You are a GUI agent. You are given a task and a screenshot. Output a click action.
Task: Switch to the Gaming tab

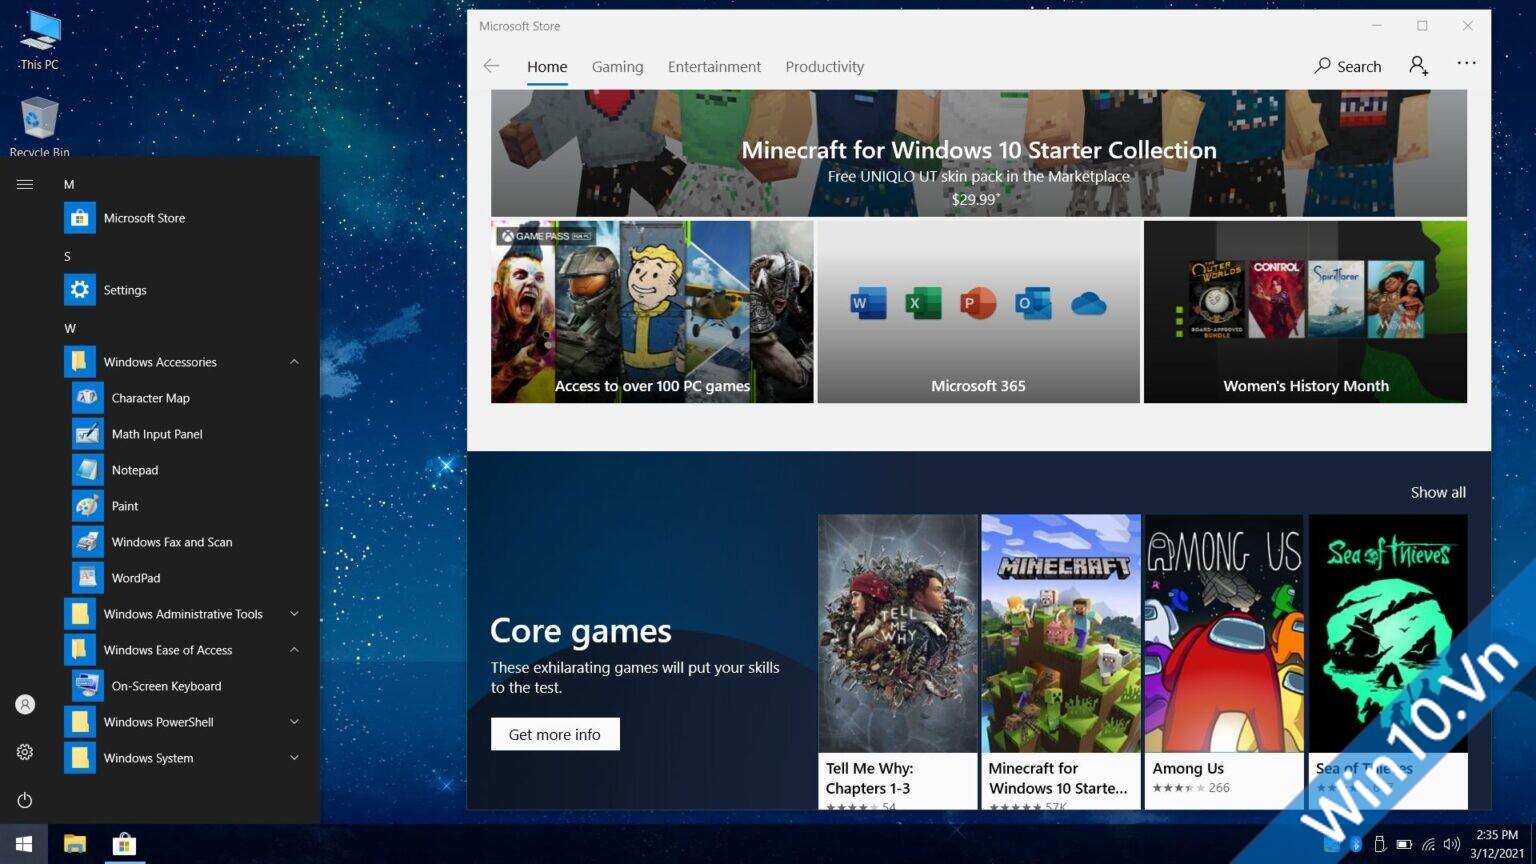(617, 66)
